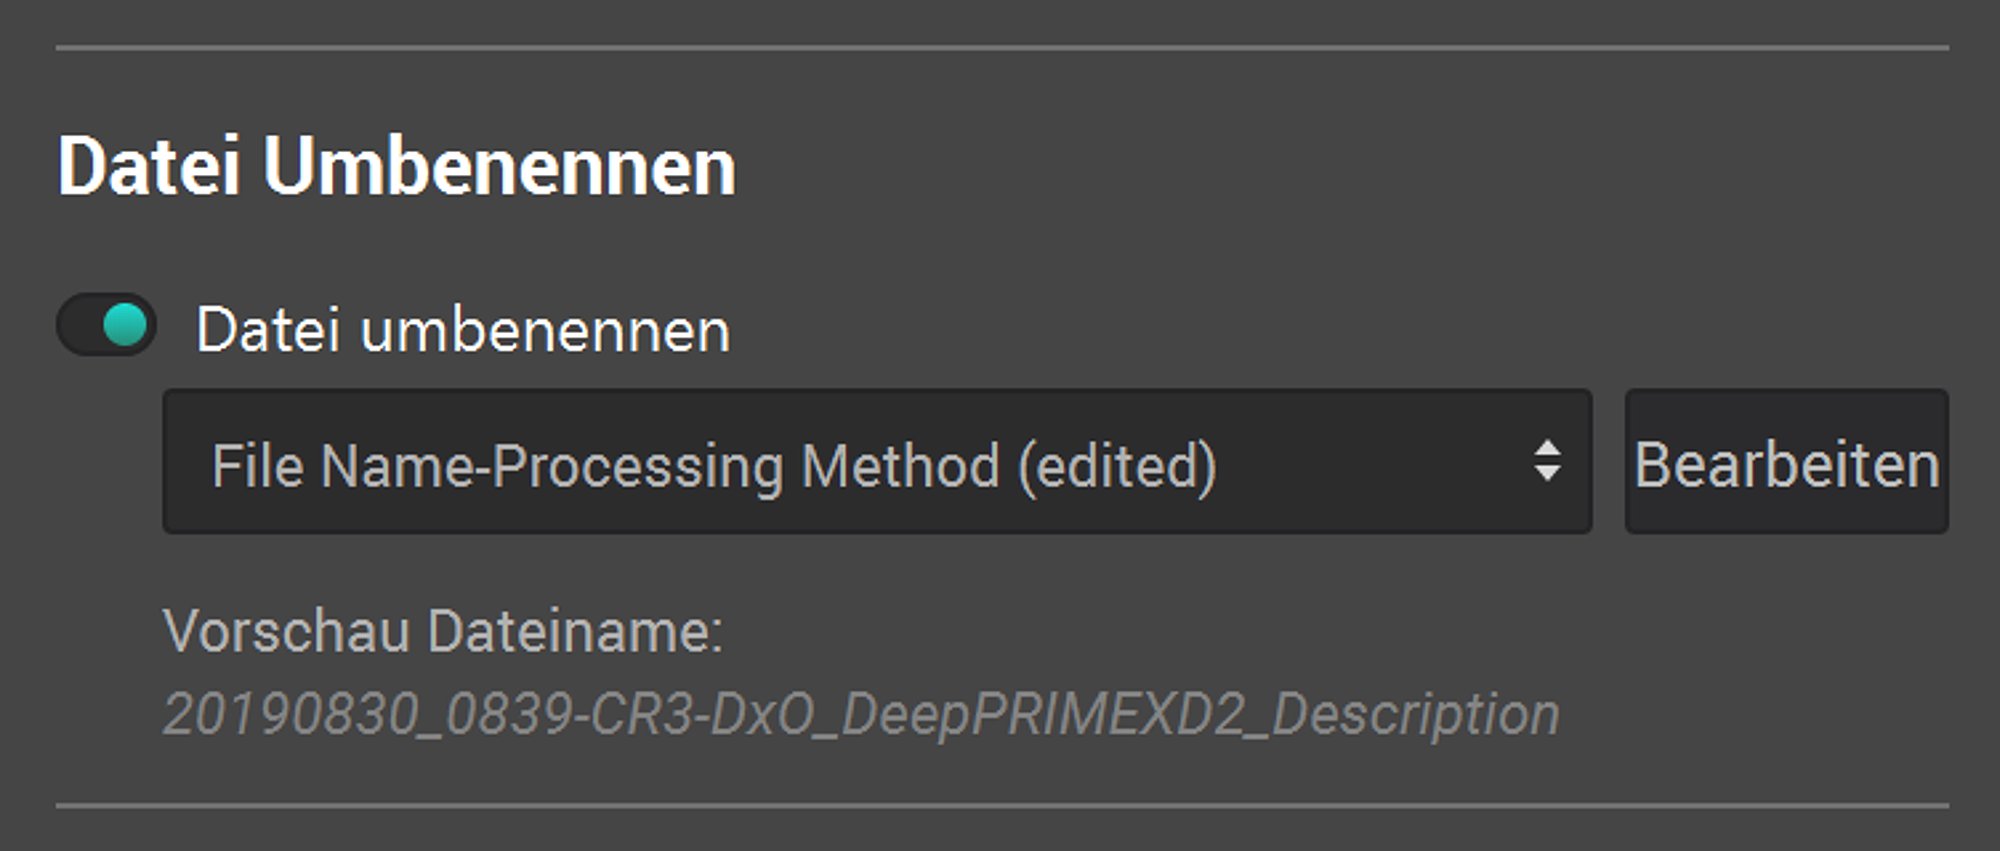Click the 'Datei umbenennen' toggle label text
This screenshot has width=2000, height=851.
[x=463, y=330]
